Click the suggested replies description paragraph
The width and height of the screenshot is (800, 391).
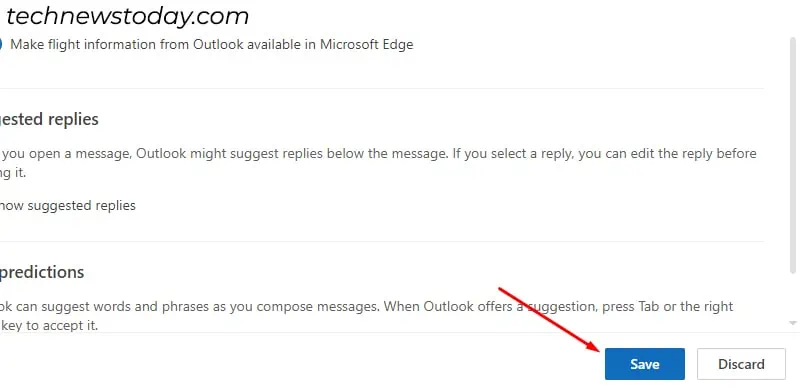(378, 163)
